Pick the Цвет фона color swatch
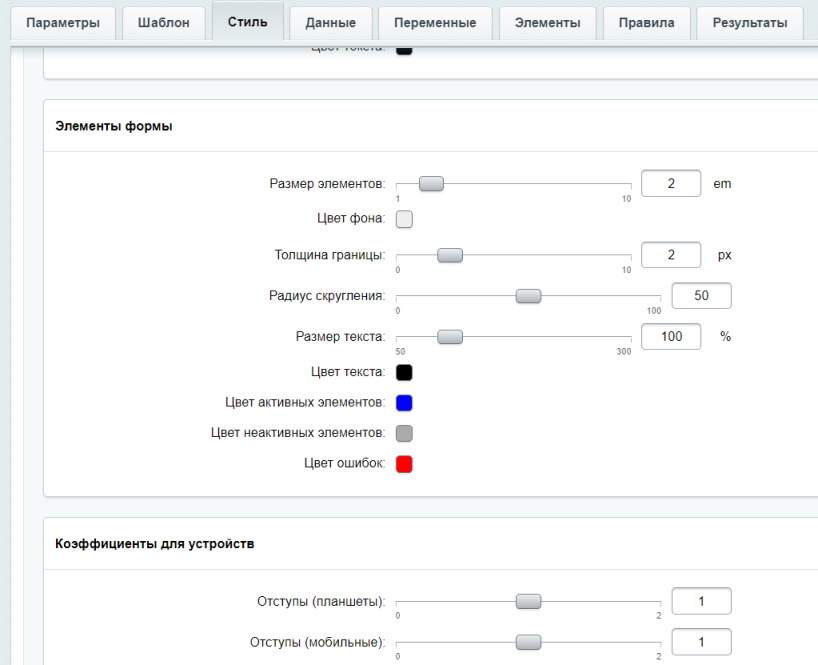The image size is (818, 665). 405,219
